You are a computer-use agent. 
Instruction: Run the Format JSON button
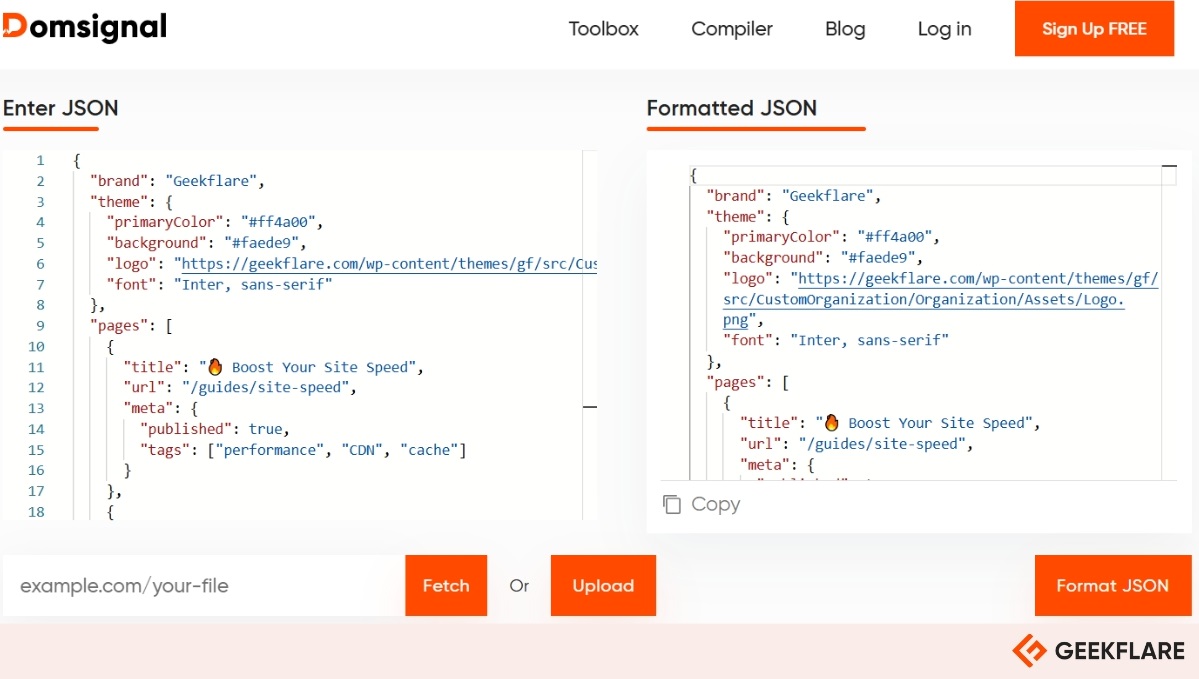tap(1113, 586)
